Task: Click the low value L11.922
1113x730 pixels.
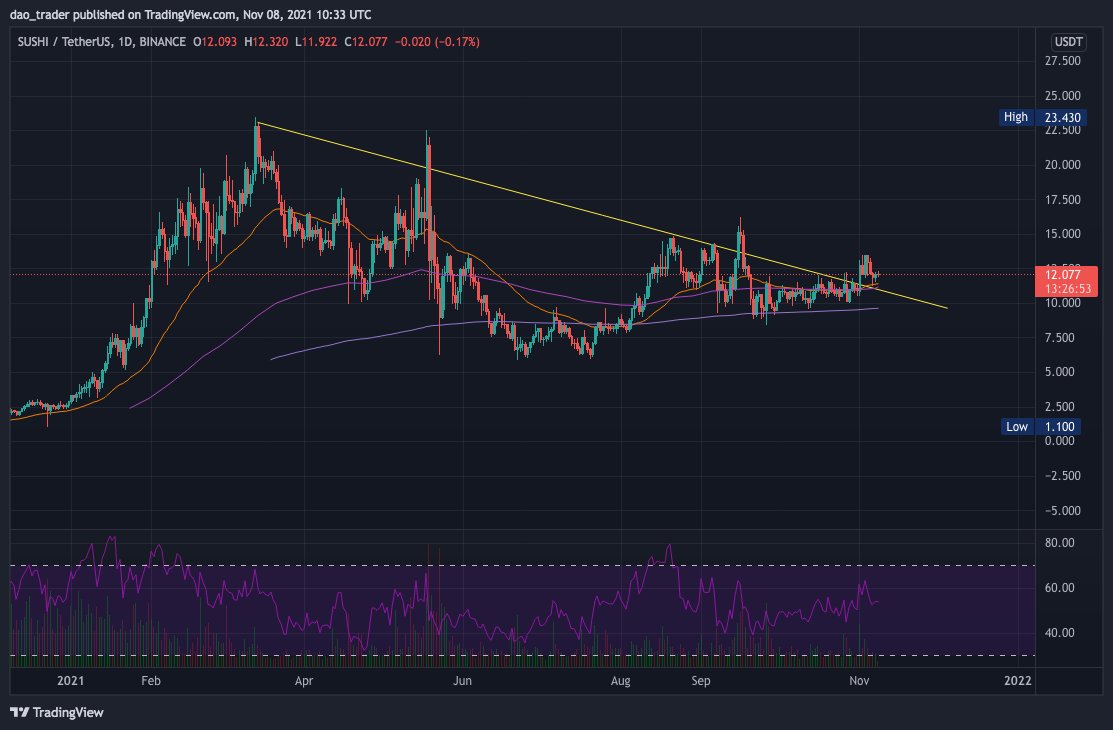Action: [x=316, y=42]
